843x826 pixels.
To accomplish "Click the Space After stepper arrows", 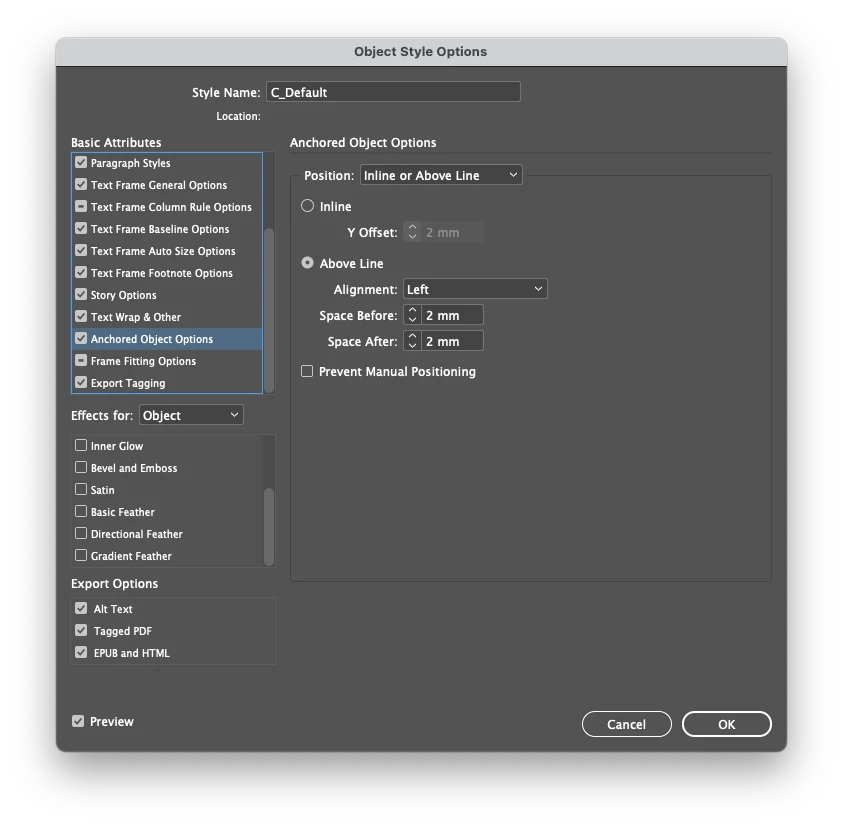I will pyautogui.click(x=412, y=341).
